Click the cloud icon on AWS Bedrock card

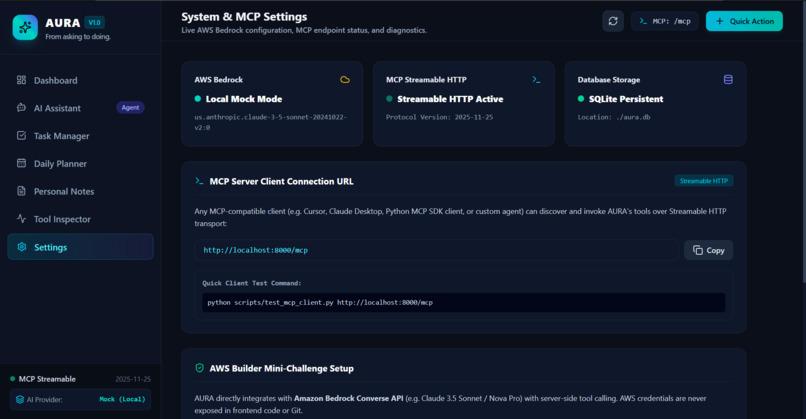pyautogui.click(x=345, y=80)
